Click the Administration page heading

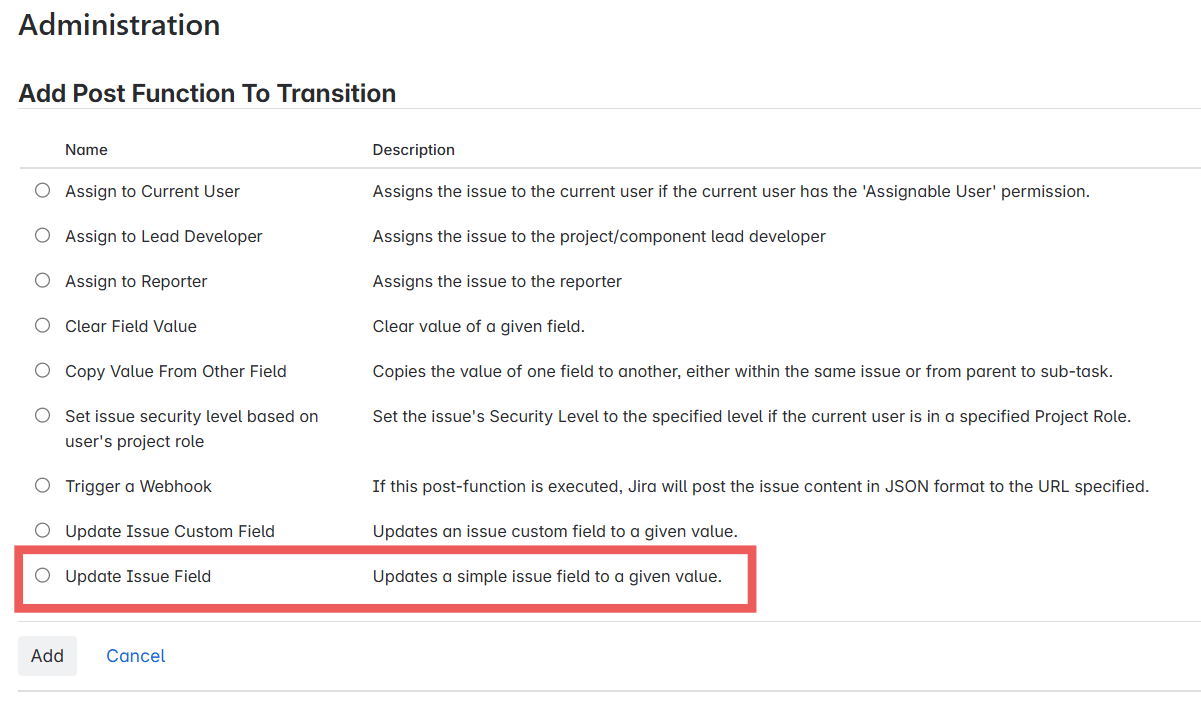coord(119,24)
